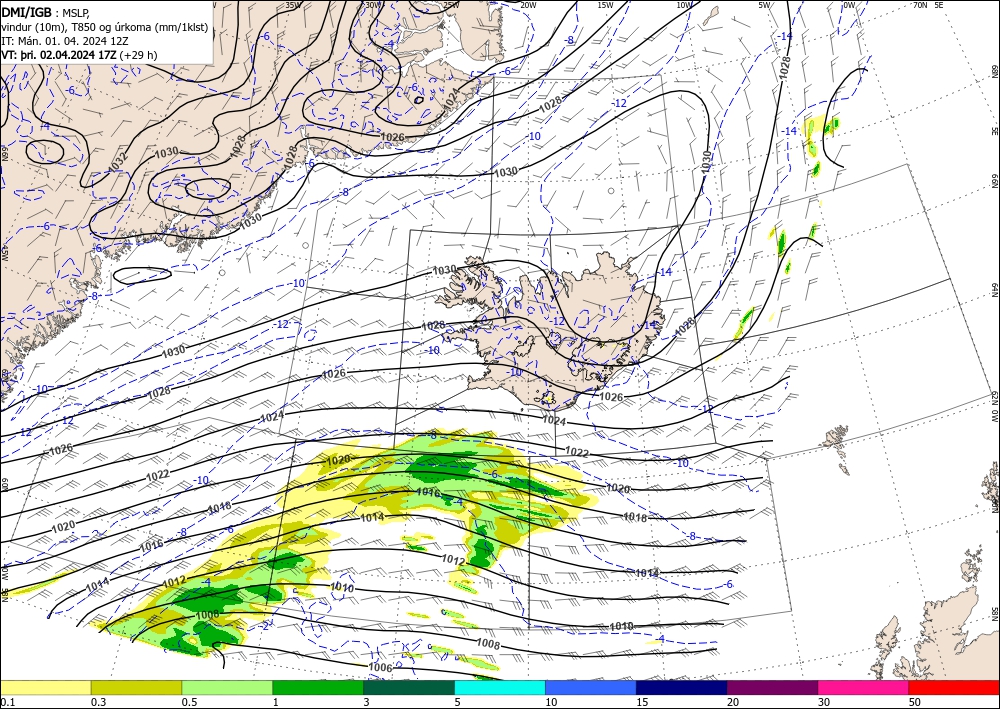This screenshot has height=709, width=1000.
Task: Select the 'IT: Mán. 01. 04. 2024 12Z' line
Action: (x=65, y=40)
